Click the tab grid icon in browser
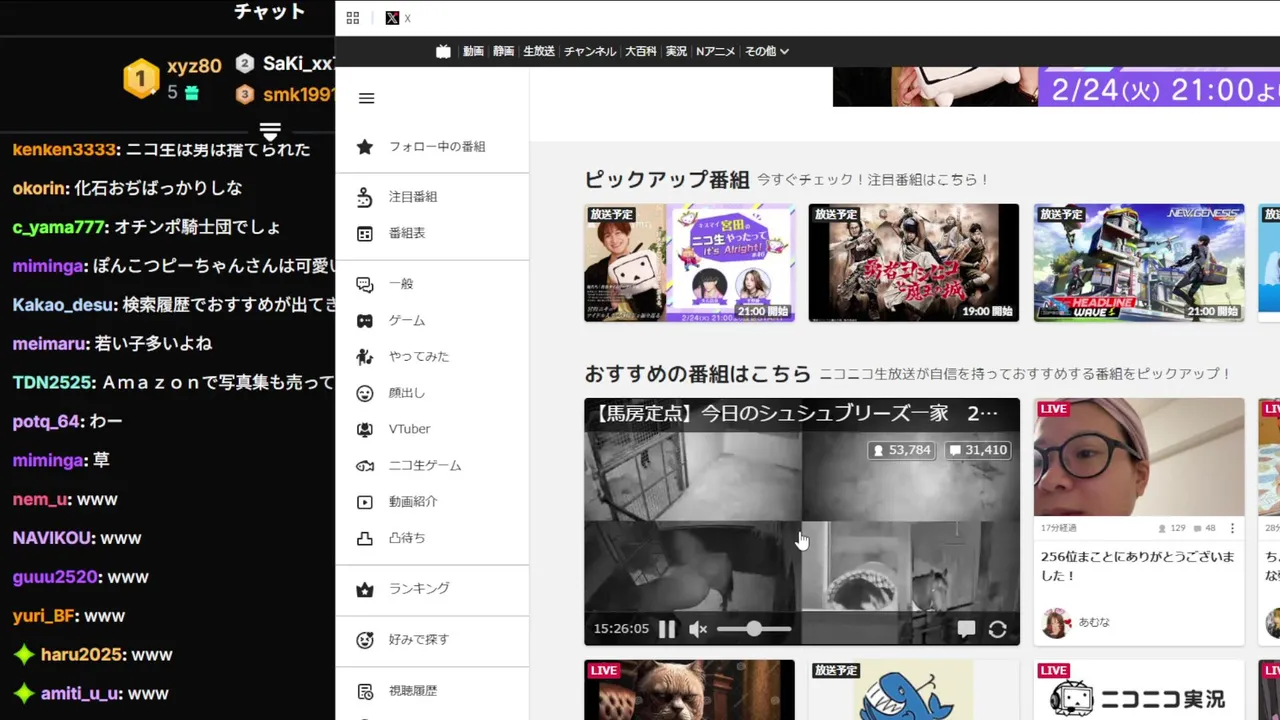This screenshot has width=1280, height=720. 352,18
